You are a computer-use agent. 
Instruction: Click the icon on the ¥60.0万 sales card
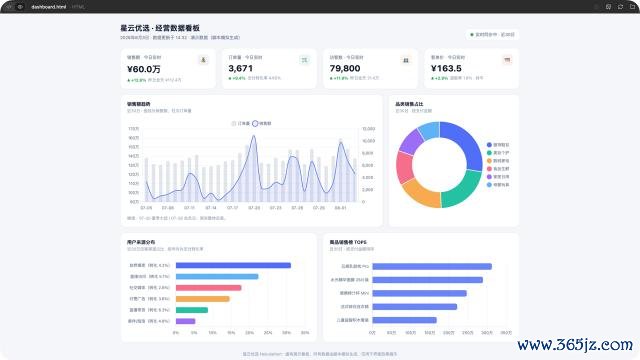click(203, 60)
